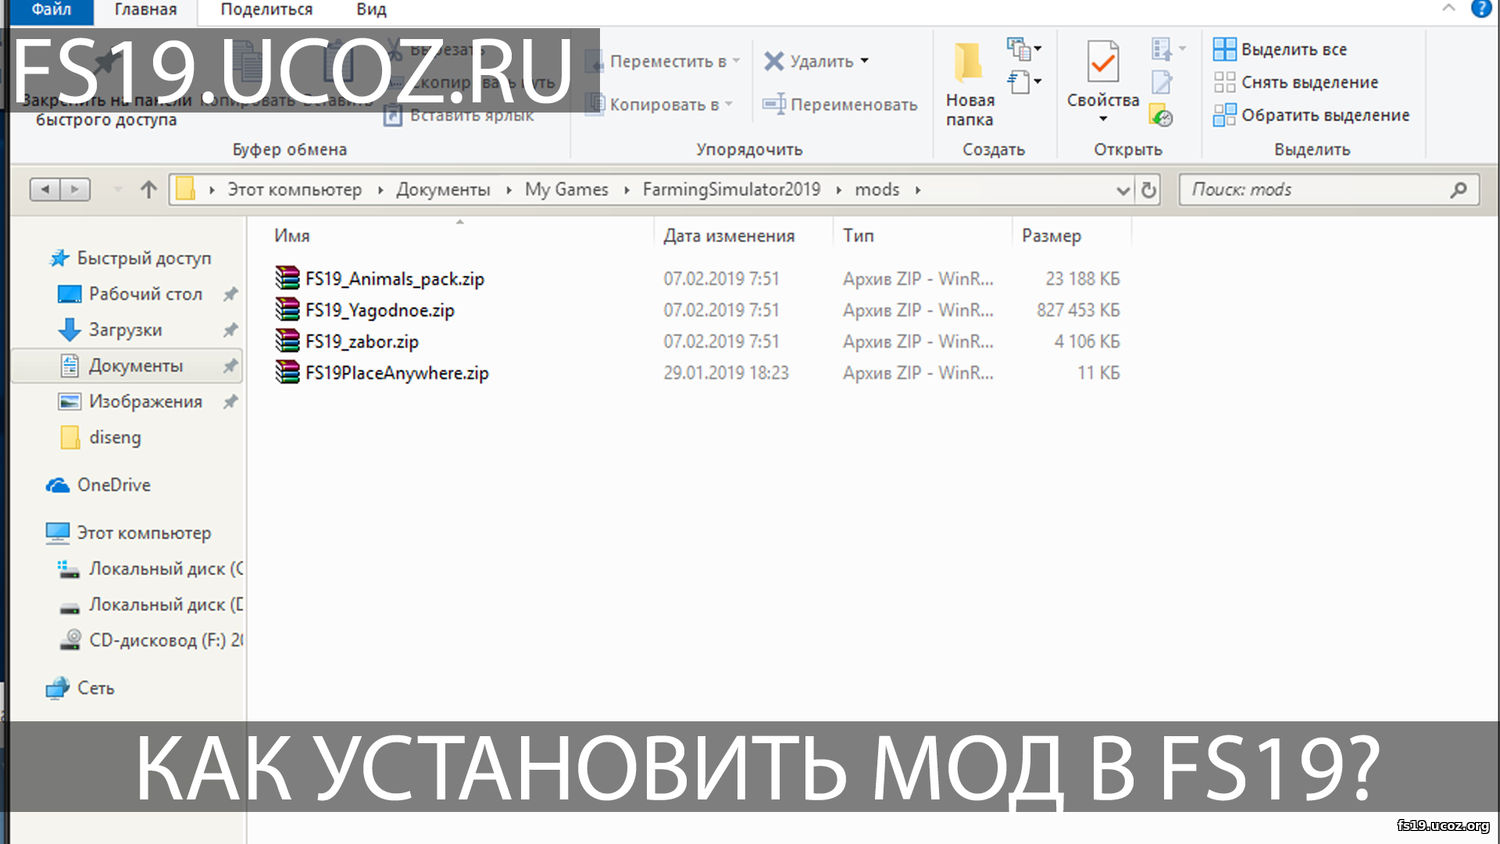
Task: Click the Удалить delete X icon
Action: coord(774,61)
